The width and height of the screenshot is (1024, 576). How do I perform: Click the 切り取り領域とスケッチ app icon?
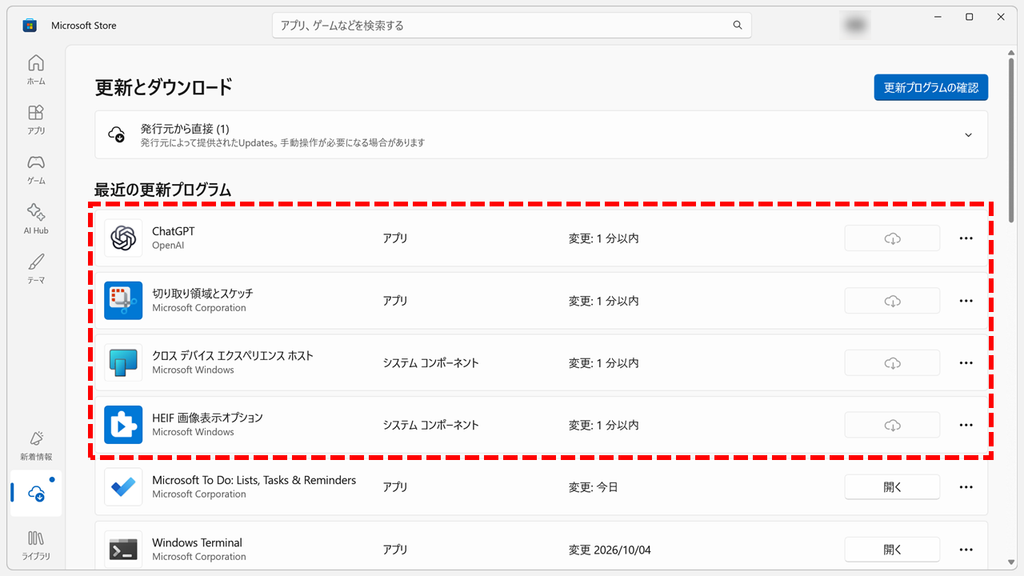pos(123,300)
